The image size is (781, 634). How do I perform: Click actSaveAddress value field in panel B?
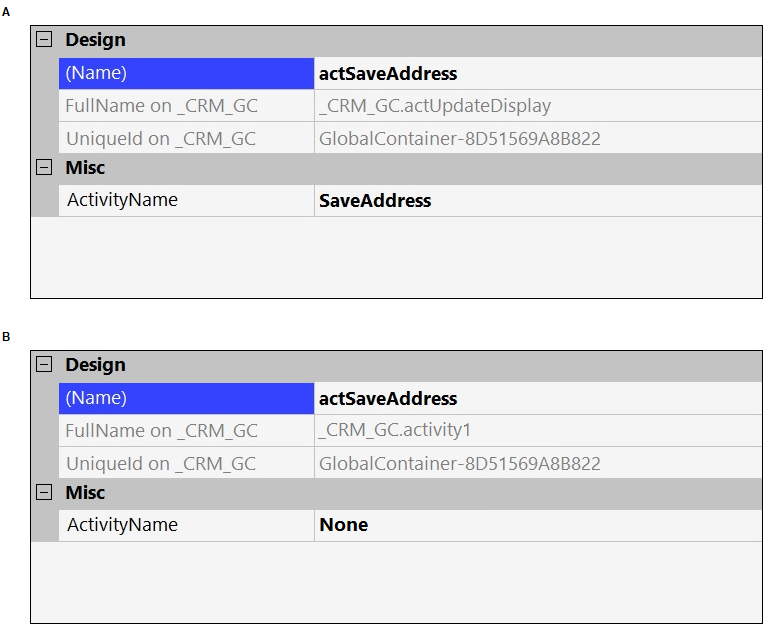538,398
